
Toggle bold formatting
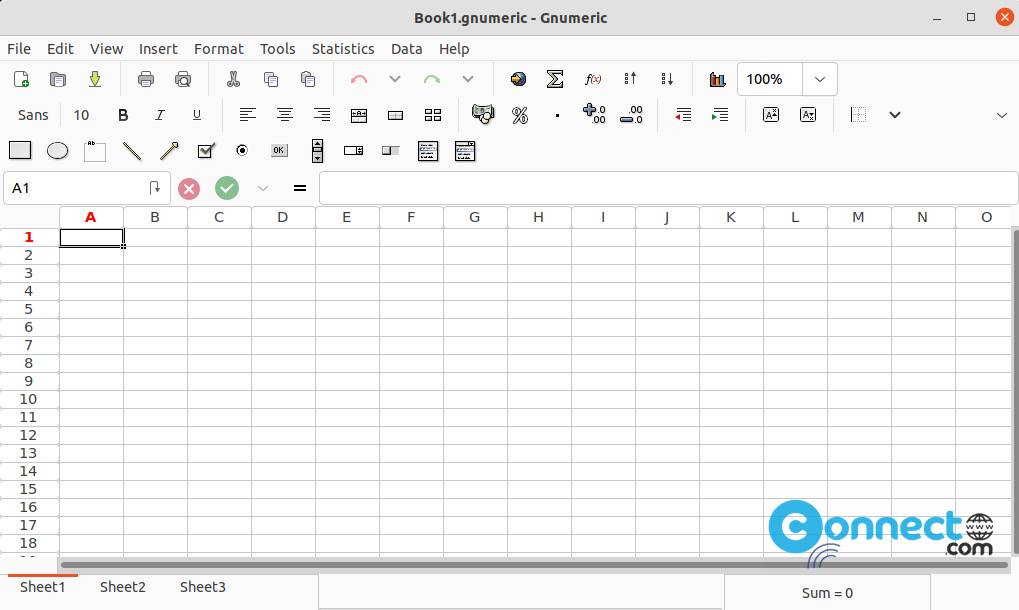pyautogui.click(x=123, y=115)
